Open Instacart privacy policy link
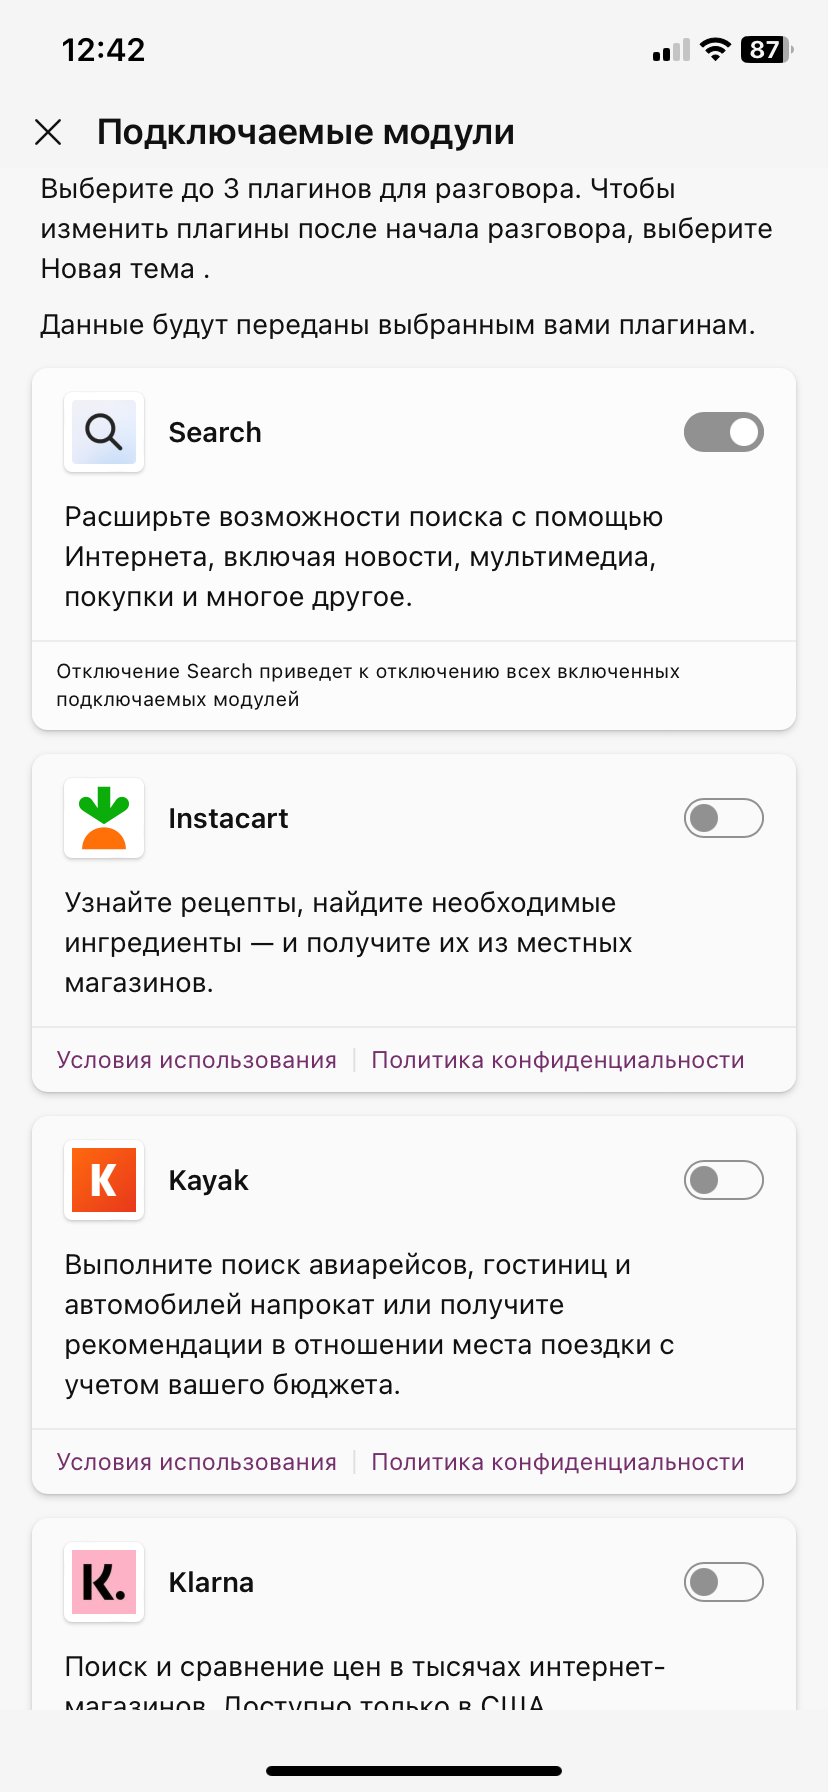The height and width of the screenshot is (1792, 828). click(x=558, y=1060)
